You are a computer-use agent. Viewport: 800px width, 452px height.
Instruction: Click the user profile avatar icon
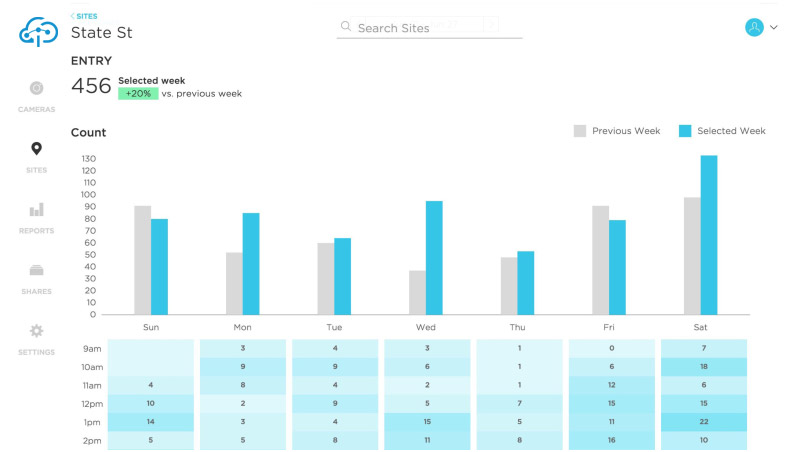click(x=754, y=28)
